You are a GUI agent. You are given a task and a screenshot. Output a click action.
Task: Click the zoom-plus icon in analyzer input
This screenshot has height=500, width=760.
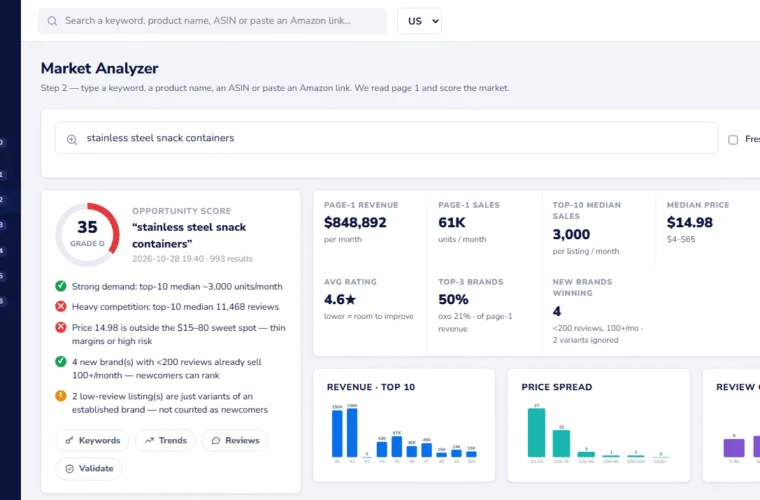(x=72, y=140)
